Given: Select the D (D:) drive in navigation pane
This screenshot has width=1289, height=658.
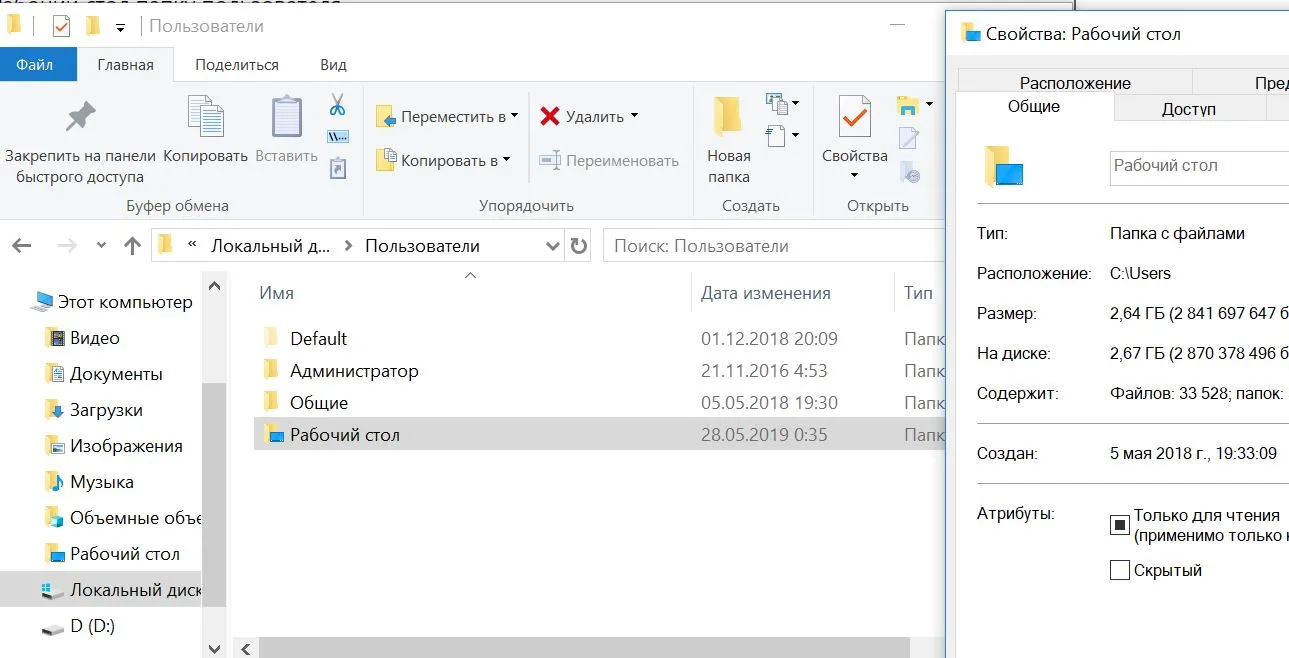Looking at the screenshot, I should point(79,627).
